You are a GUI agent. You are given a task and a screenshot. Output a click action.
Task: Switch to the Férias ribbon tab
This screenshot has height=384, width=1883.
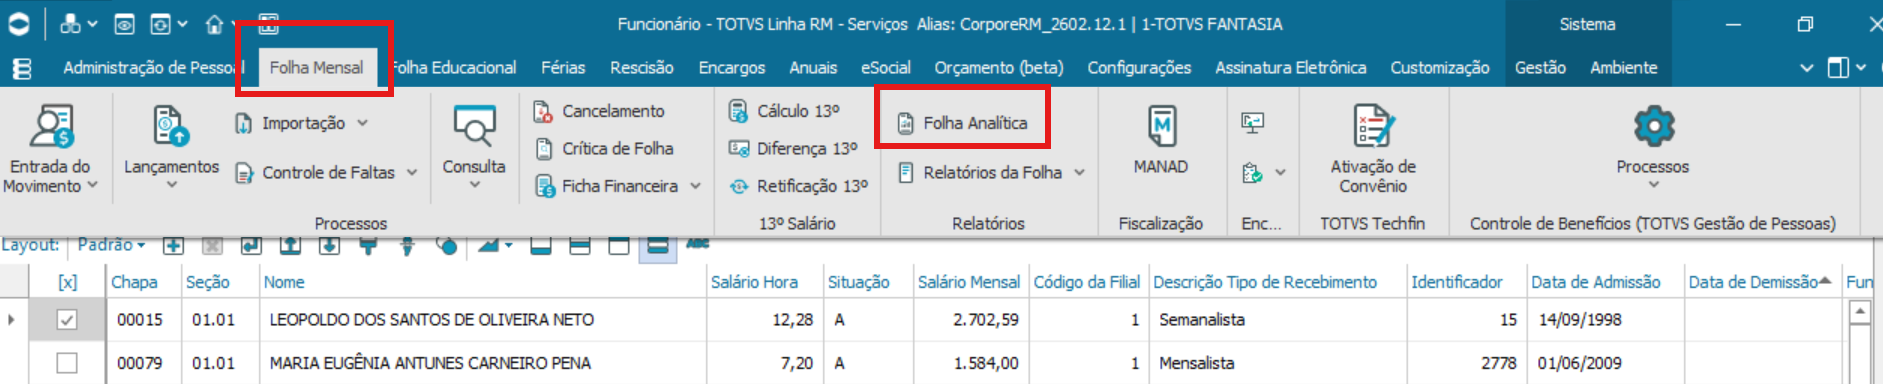[563, 68]
